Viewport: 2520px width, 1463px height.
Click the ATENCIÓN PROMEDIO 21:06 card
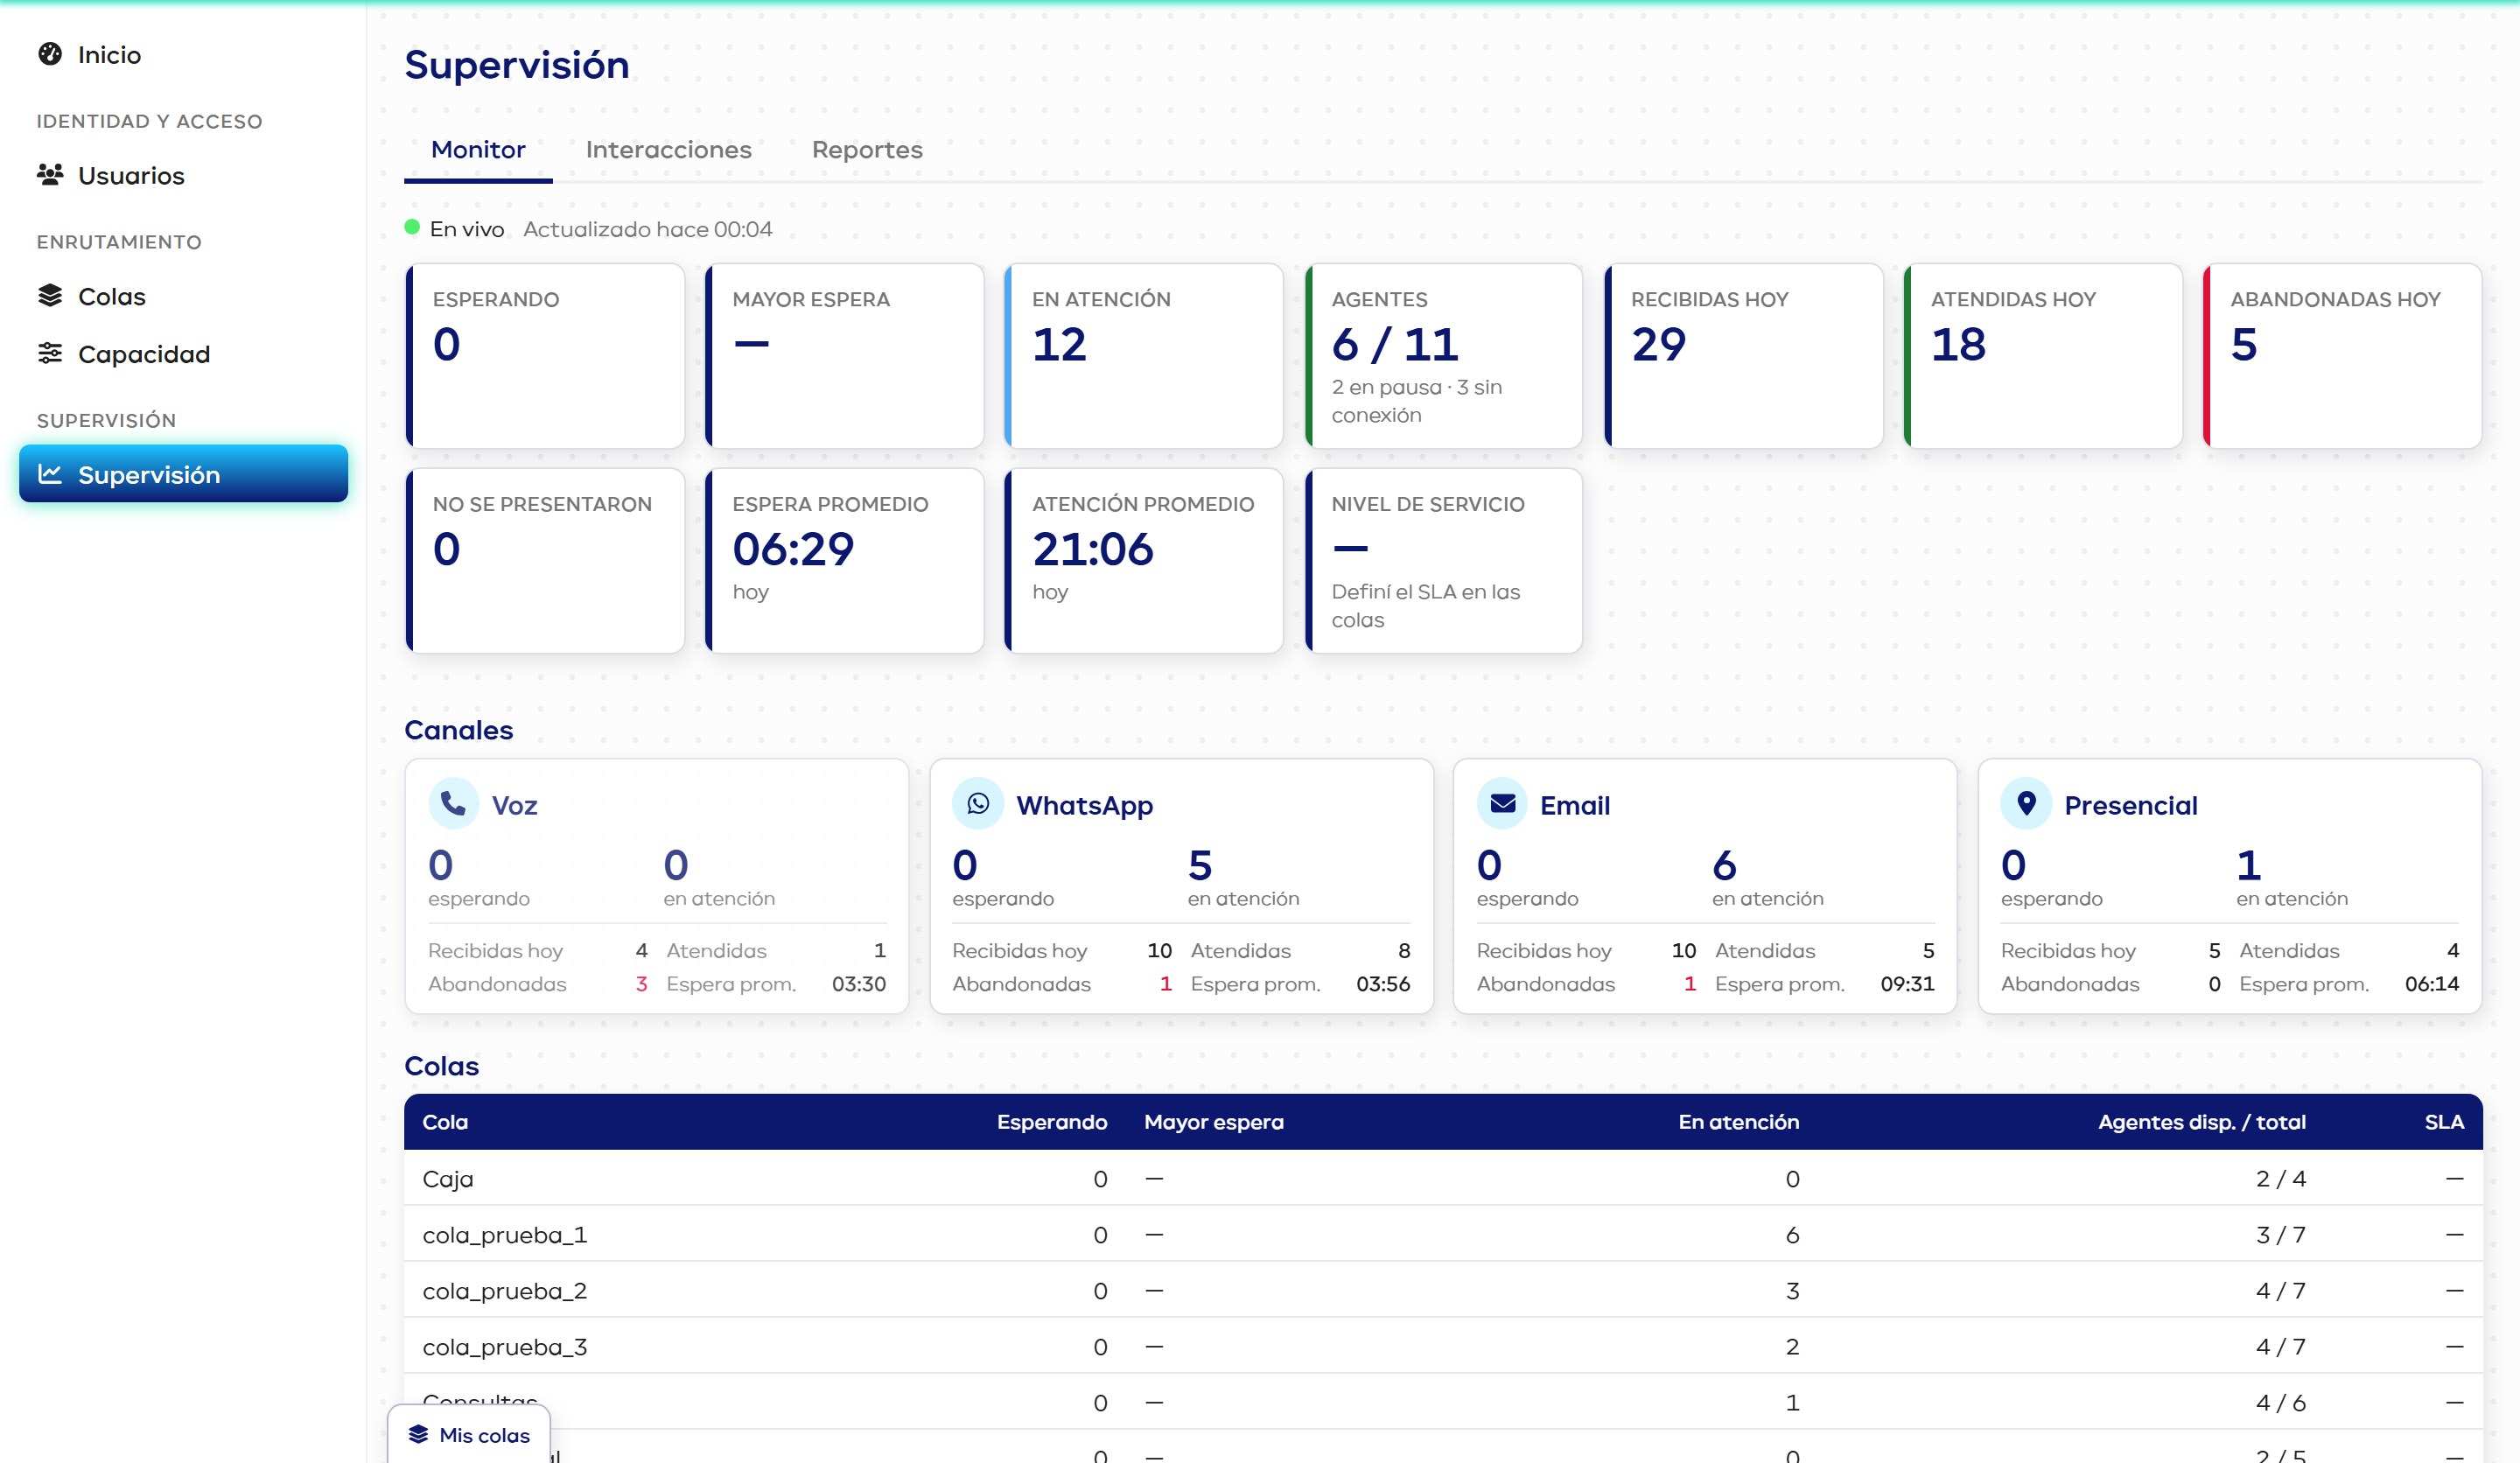tap(1144, 561)
